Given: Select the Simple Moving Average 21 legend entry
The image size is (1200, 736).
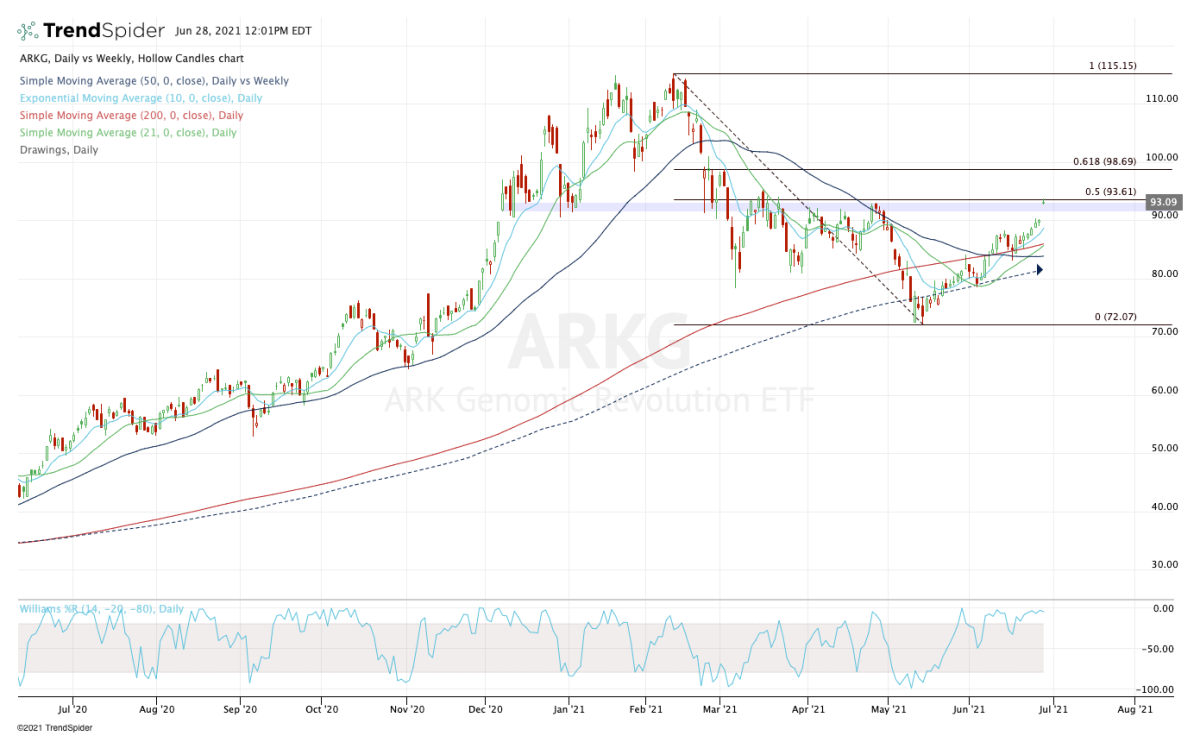Looking at the screenshot, I should (127, 132).
